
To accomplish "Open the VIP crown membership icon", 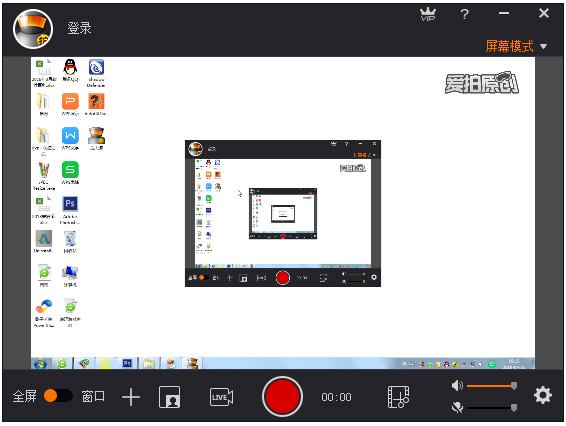I will (x=428, y=14).
